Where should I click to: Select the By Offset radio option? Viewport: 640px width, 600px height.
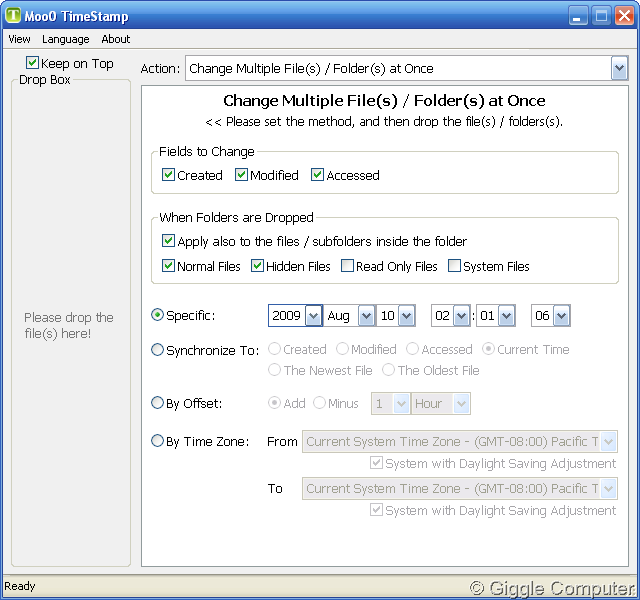click(x=157, y=403)
